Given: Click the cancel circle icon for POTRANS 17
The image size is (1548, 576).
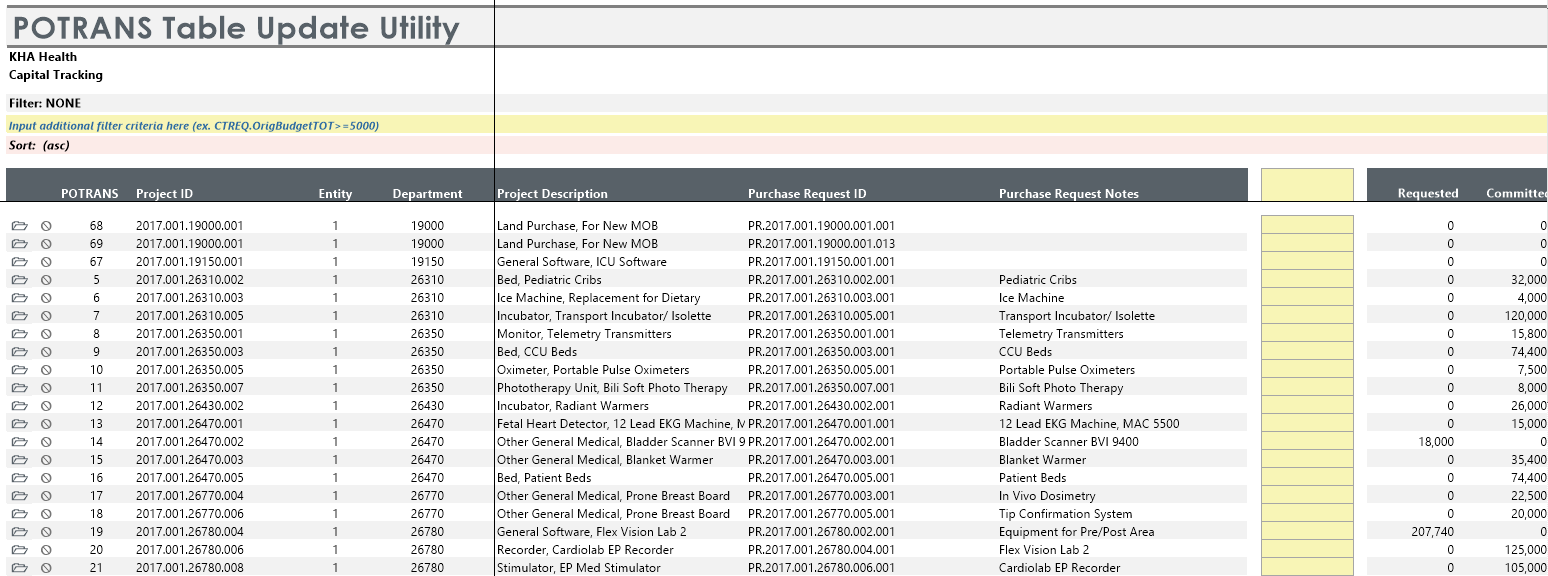Looking at the screenshot, I should [46, 496].
